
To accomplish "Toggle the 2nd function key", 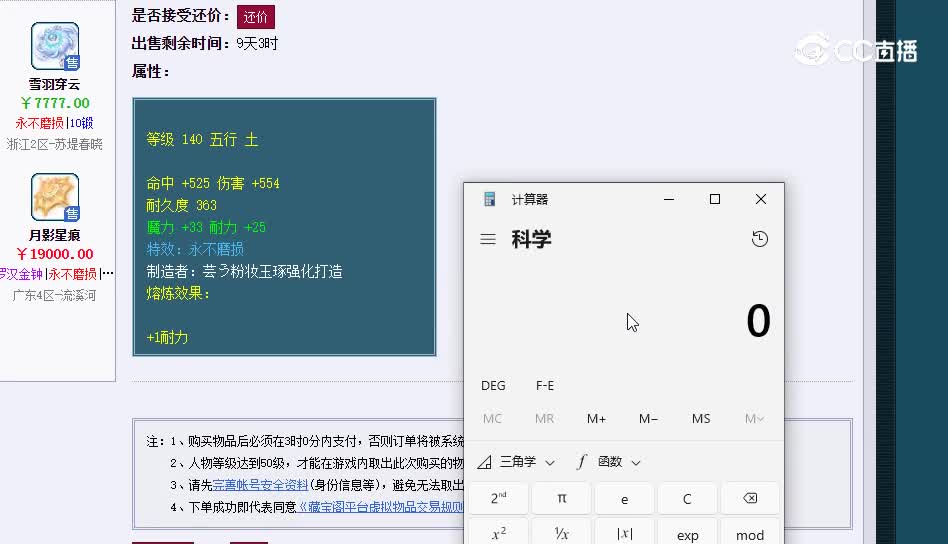I will click(x=498, y=498).
